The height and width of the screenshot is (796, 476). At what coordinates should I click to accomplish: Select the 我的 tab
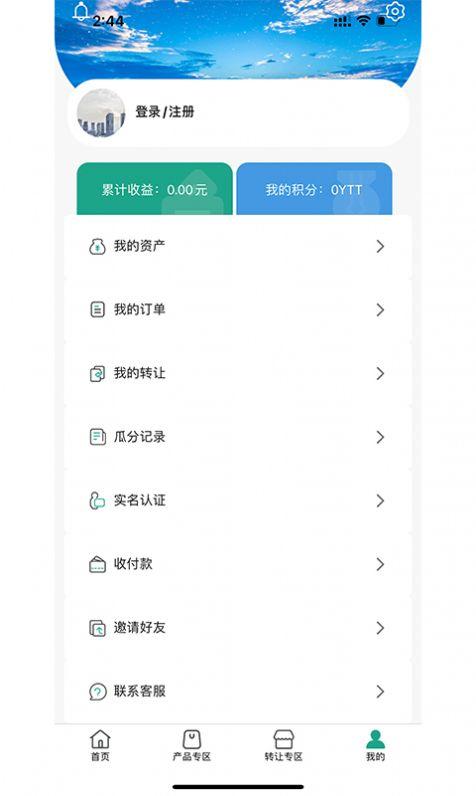click(376, 745)
